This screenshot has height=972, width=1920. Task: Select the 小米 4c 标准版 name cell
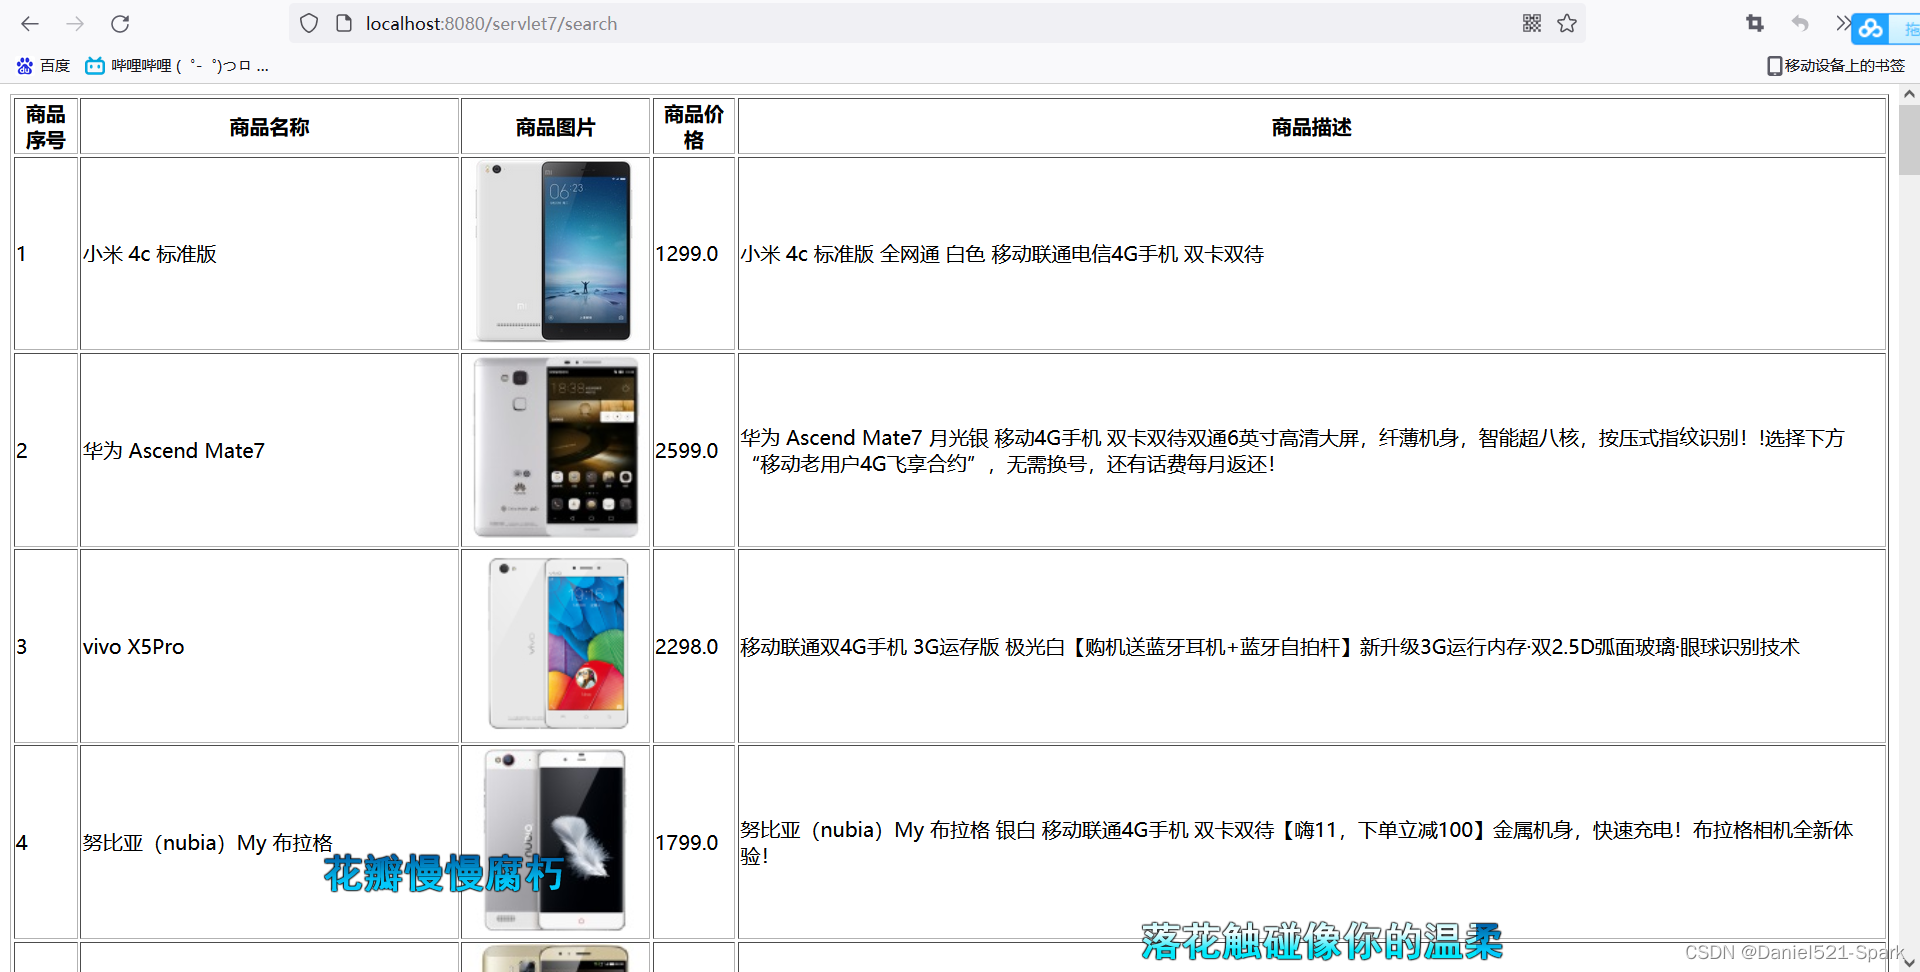[x=269, y=254]
